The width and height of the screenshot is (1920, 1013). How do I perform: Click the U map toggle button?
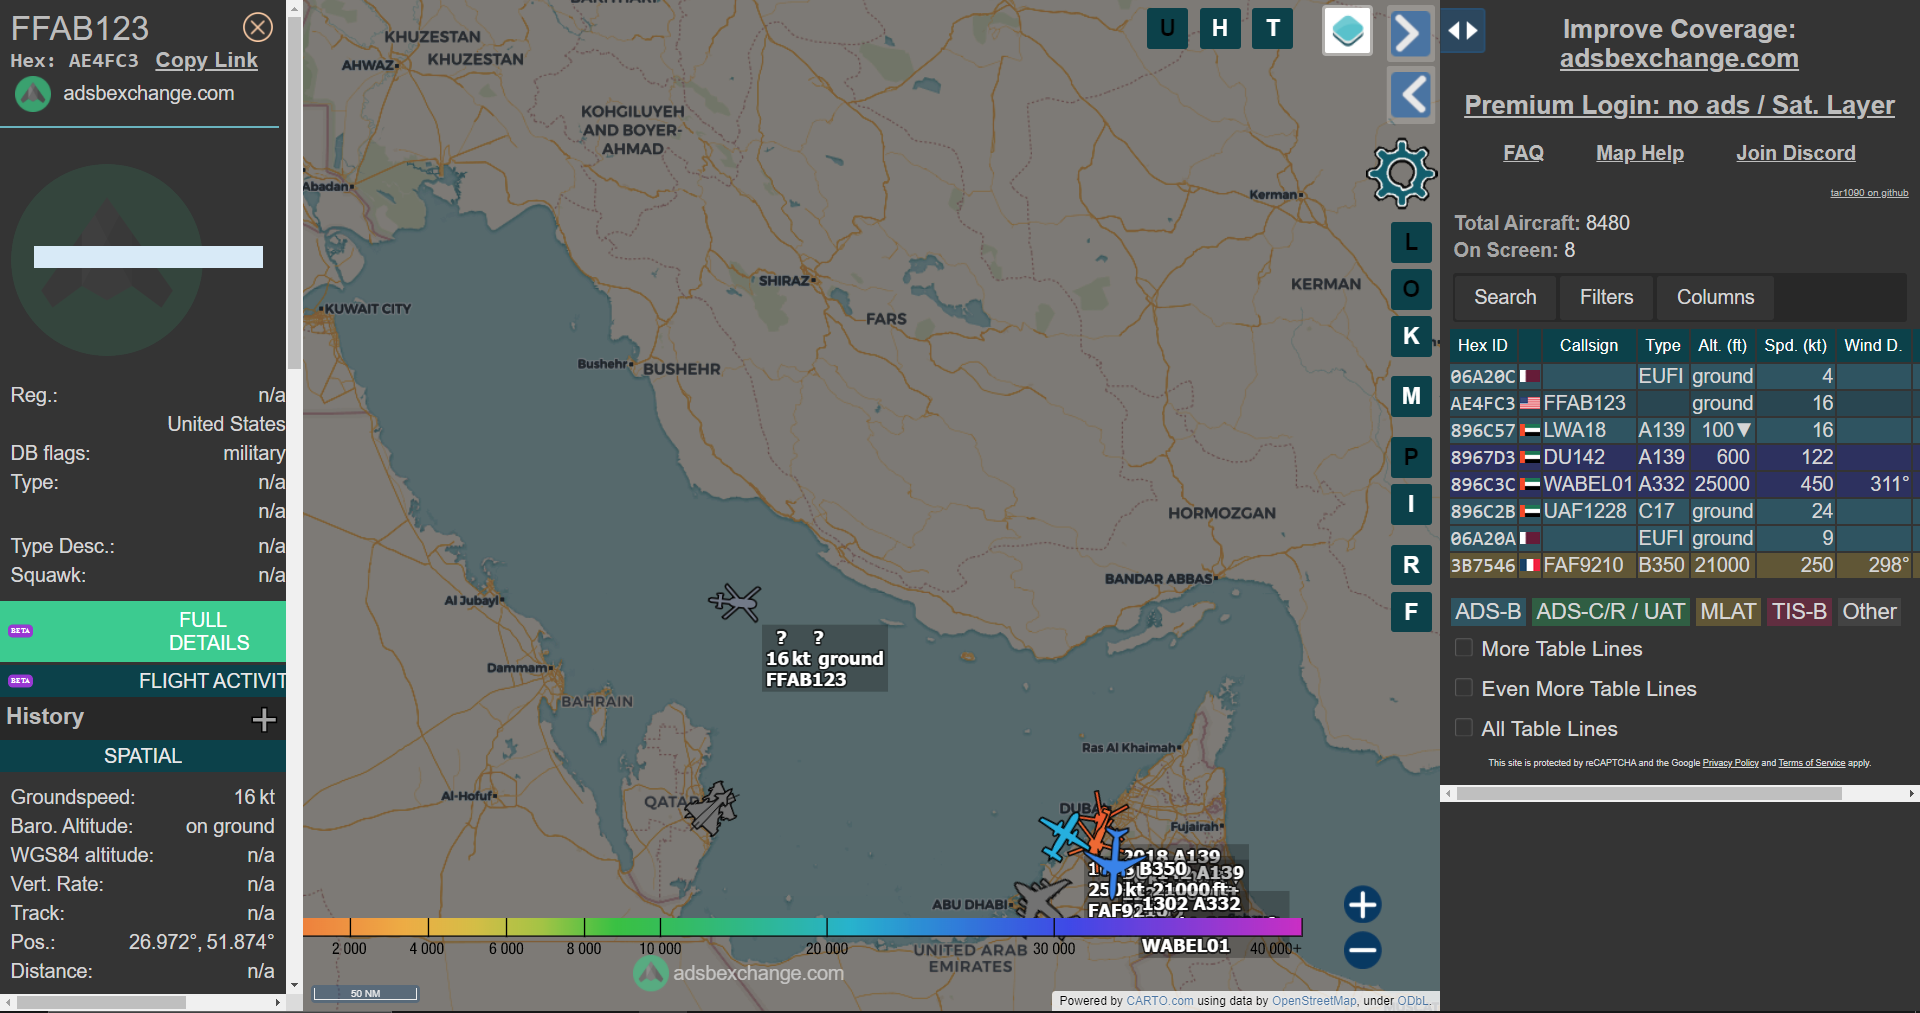(x=1167, y=28)
